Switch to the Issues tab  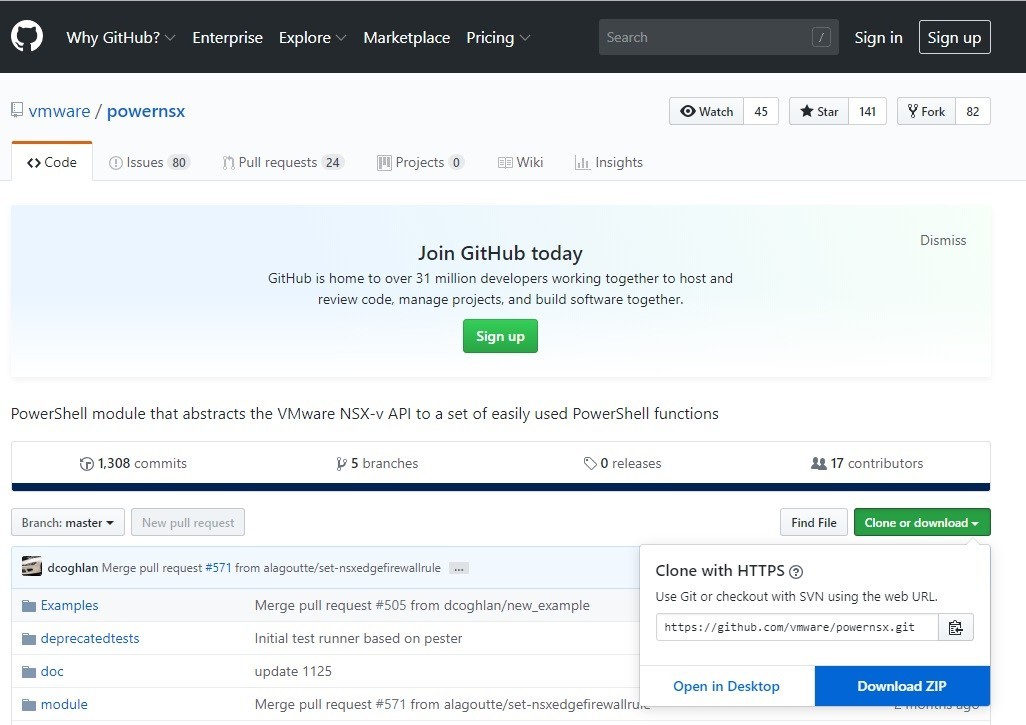pos(149,162)
